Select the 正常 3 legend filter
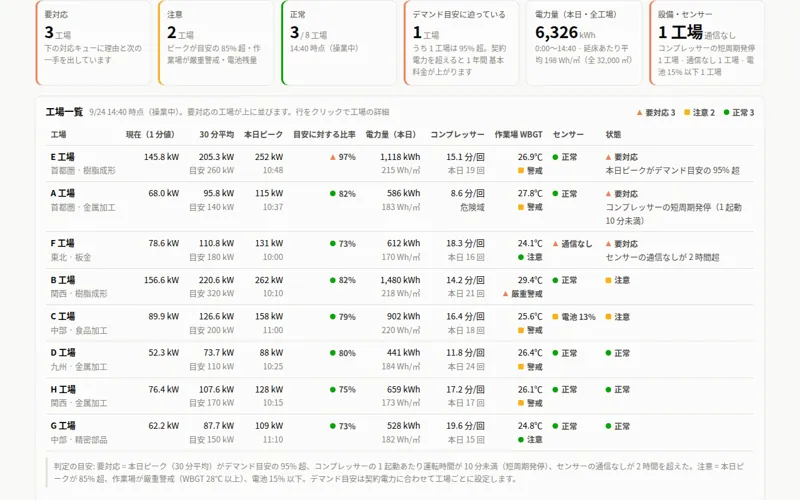 739,113
